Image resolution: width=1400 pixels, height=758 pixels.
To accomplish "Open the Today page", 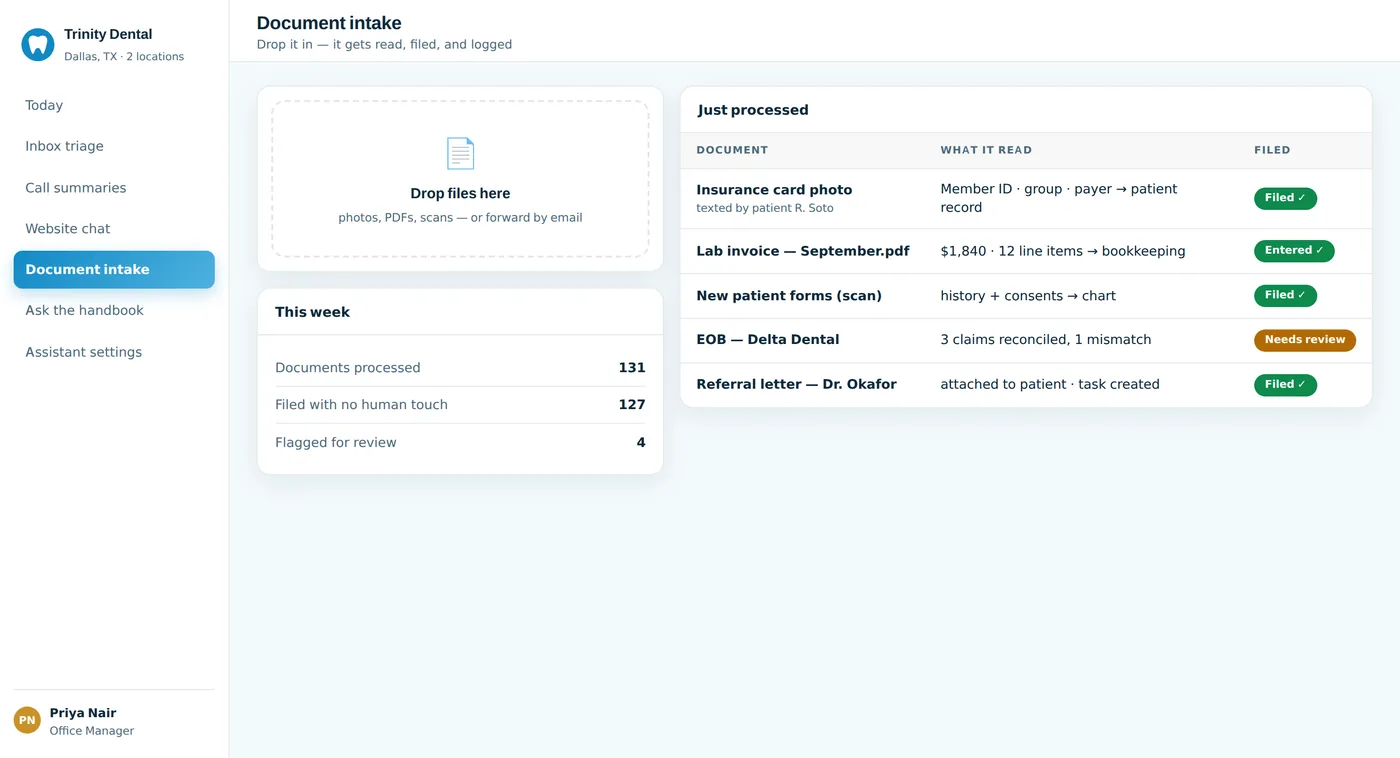I will click(x=114, y=105).
